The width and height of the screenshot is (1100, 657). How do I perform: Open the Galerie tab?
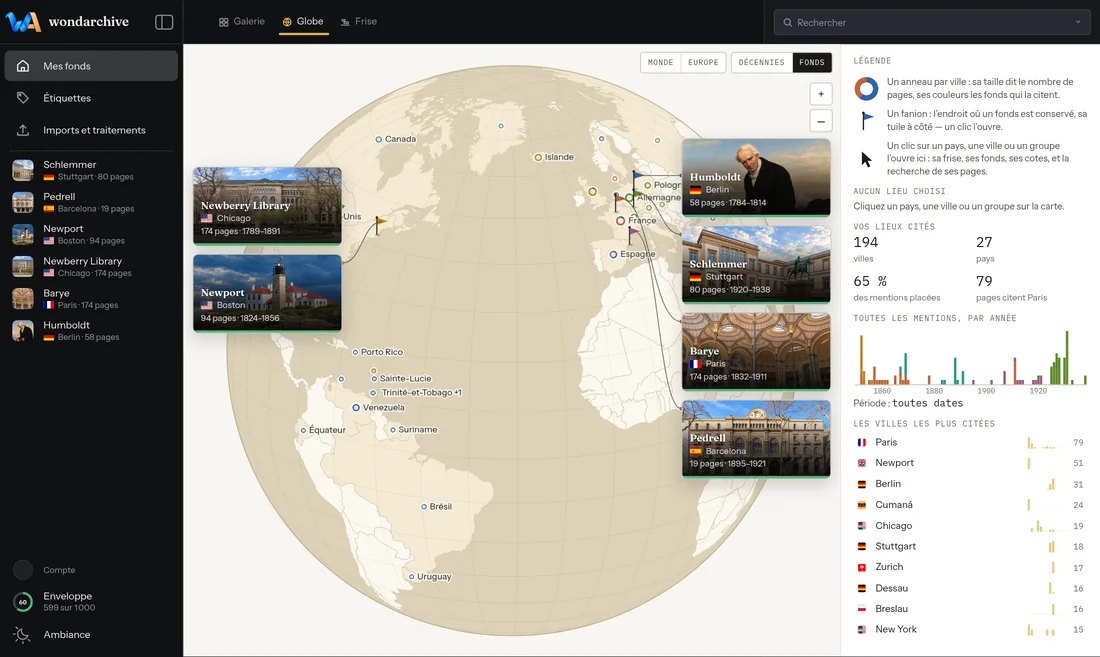[242, 22]
